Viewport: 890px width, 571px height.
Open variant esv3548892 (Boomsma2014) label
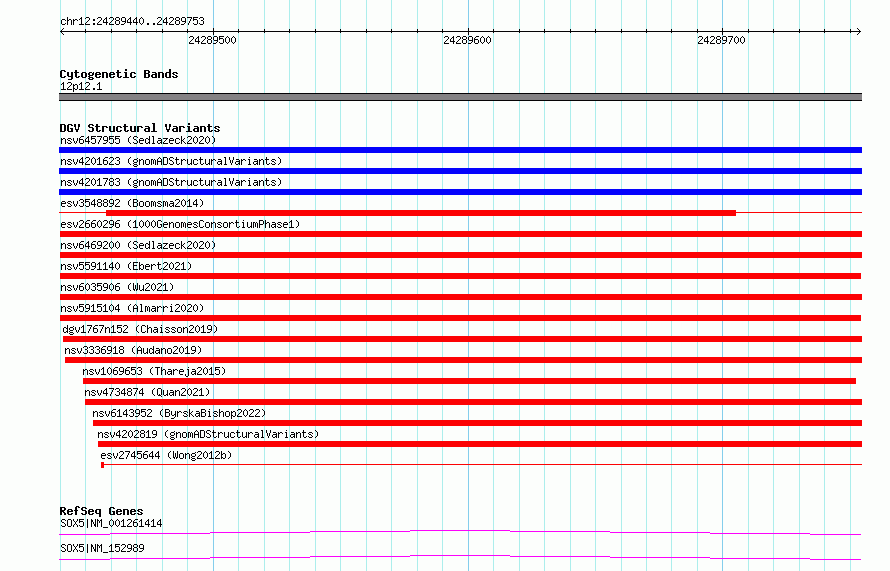click(x=132, y=203)
